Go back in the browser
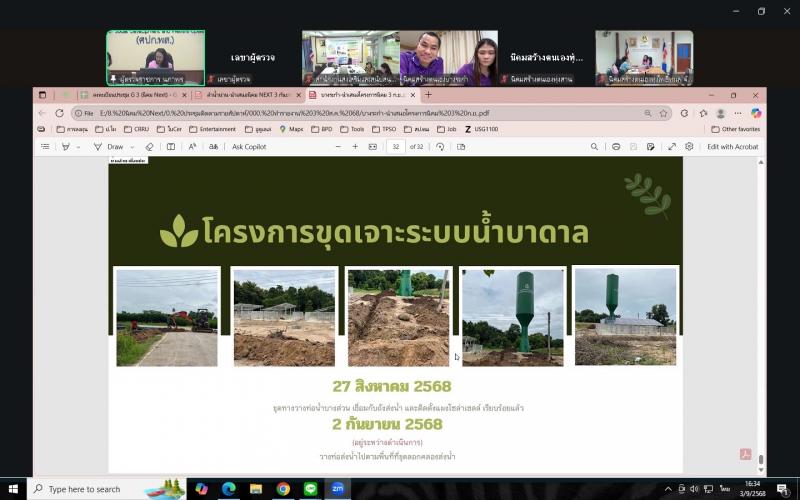 click(x=43, y=113)
